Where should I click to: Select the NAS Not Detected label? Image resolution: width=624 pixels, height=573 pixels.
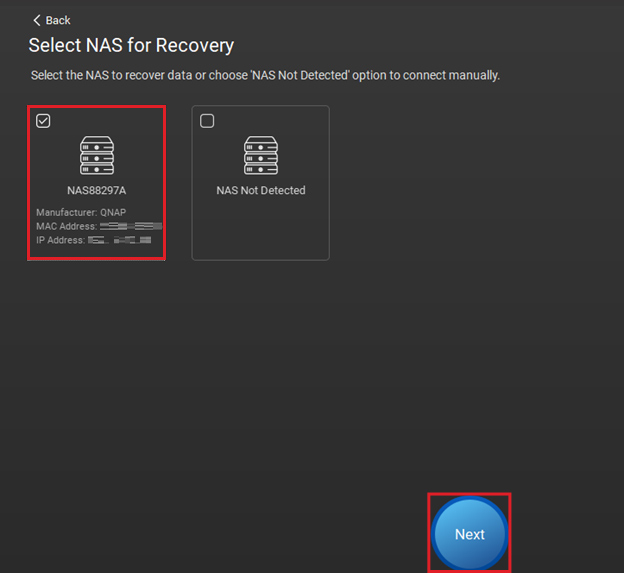(261, 191)
